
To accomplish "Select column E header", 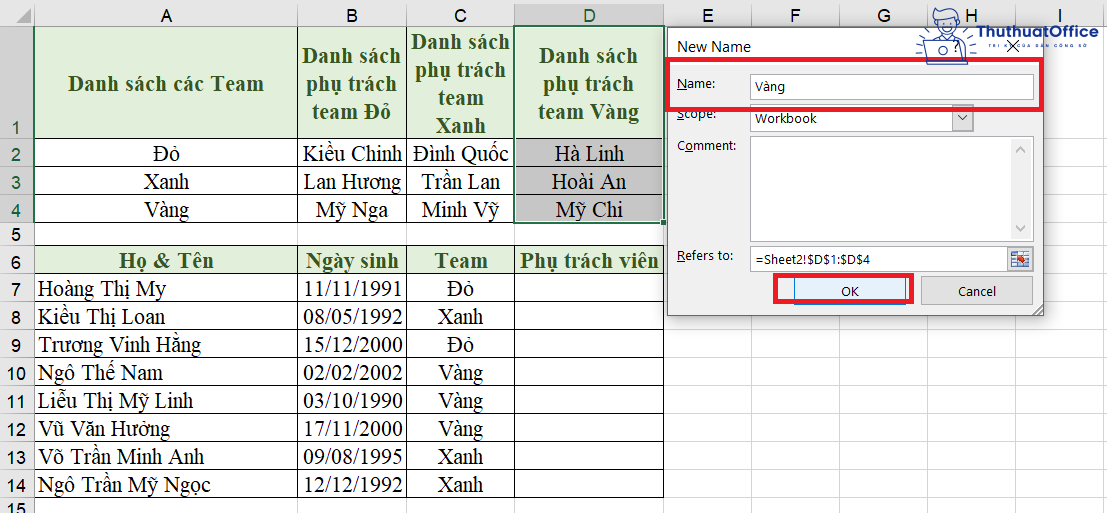I will pyautogui.click(x=707, y=15).
